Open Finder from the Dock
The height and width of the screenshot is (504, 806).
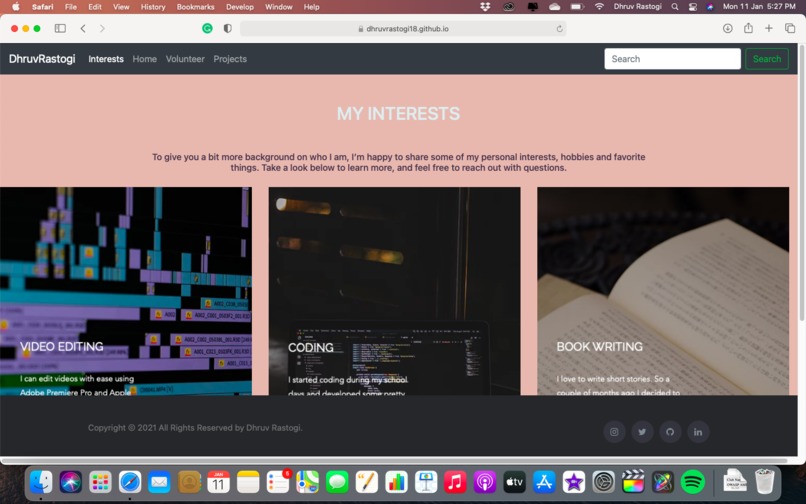pos(41,482)
